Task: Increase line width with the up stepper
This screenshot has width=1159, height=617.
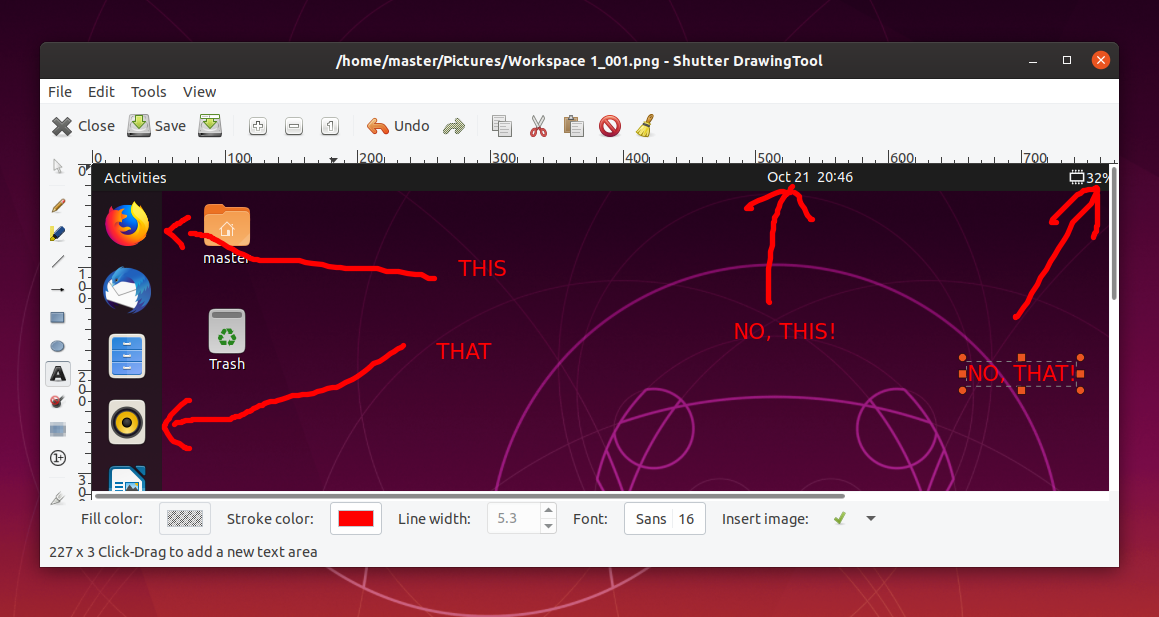Action: pos(548,512)
